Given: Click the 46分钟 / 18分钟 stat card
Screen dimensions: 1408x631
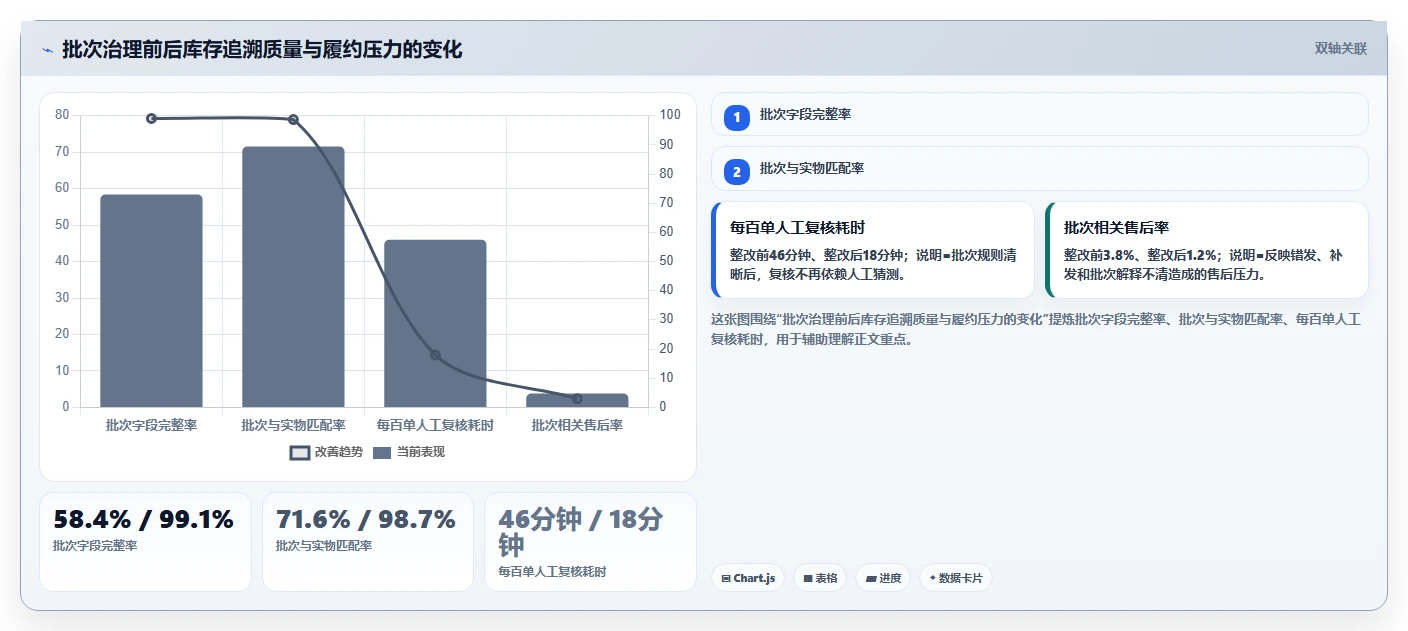Looking at the screenshot, I should click(x=590, y=541).
